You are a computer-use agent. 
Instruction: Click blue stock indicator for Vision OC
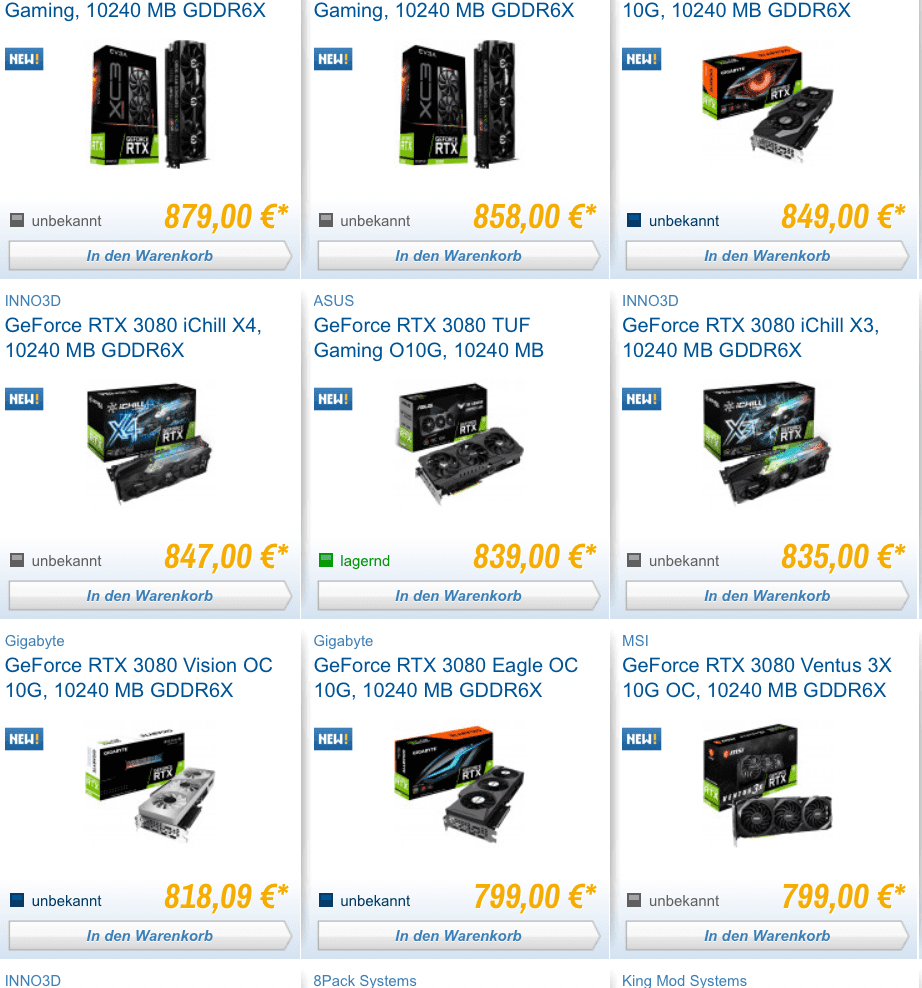[17, 900]
